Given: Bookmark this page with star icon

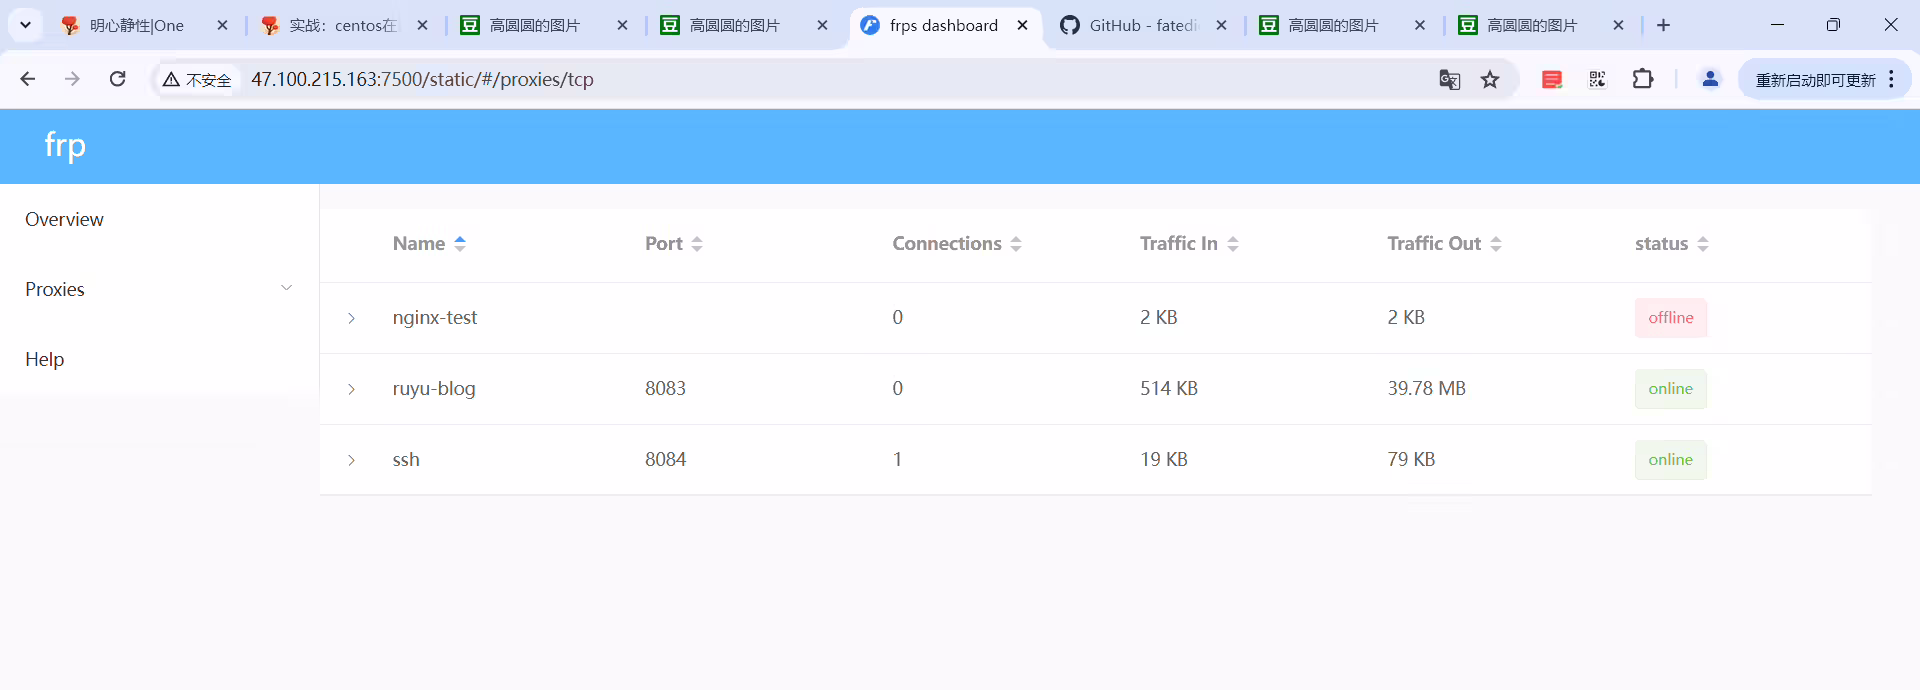Looking at the screenshot, I should click(x=1490, y=80).
